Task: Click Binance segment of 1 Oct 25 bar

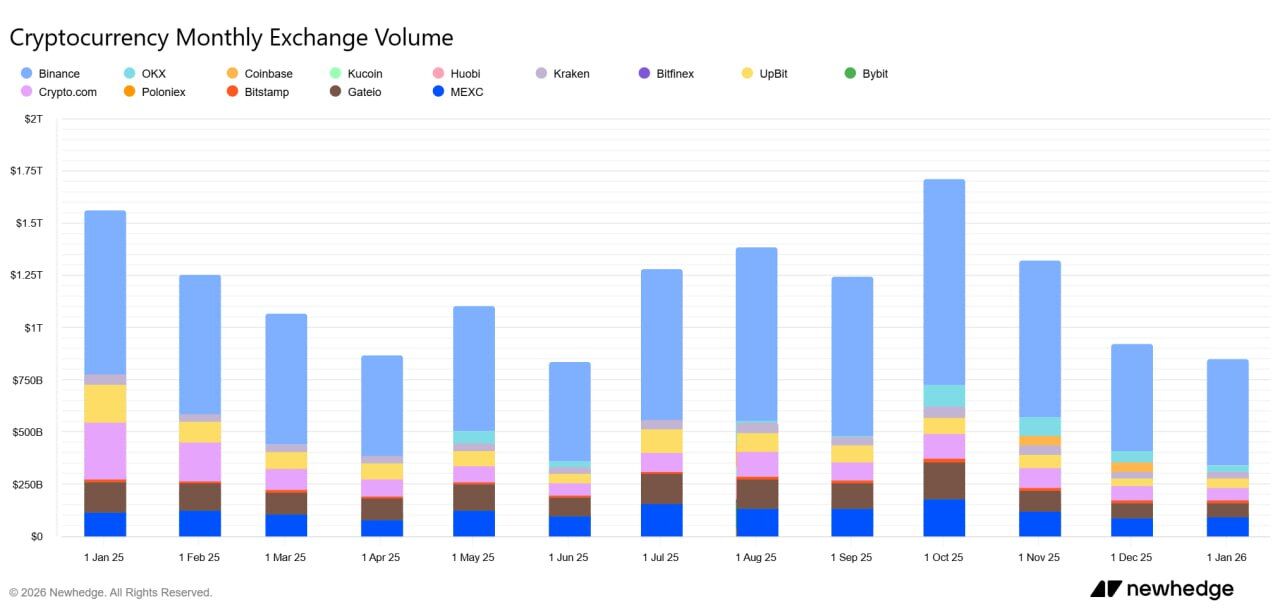Action: click(944, 282)
